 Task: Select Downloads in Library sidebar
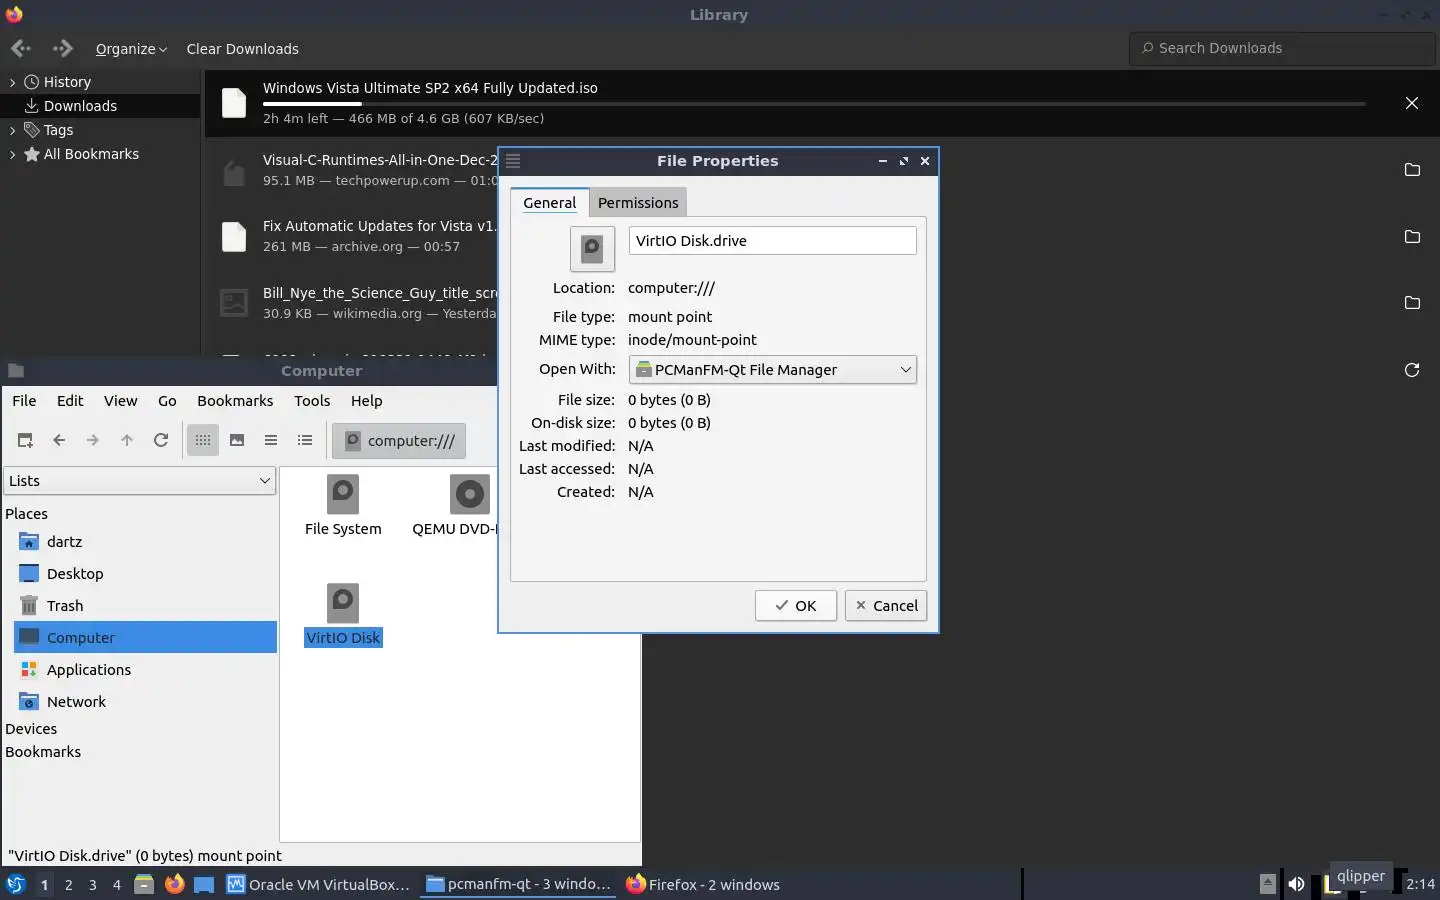pyautogui.click(x=100, y=106)
